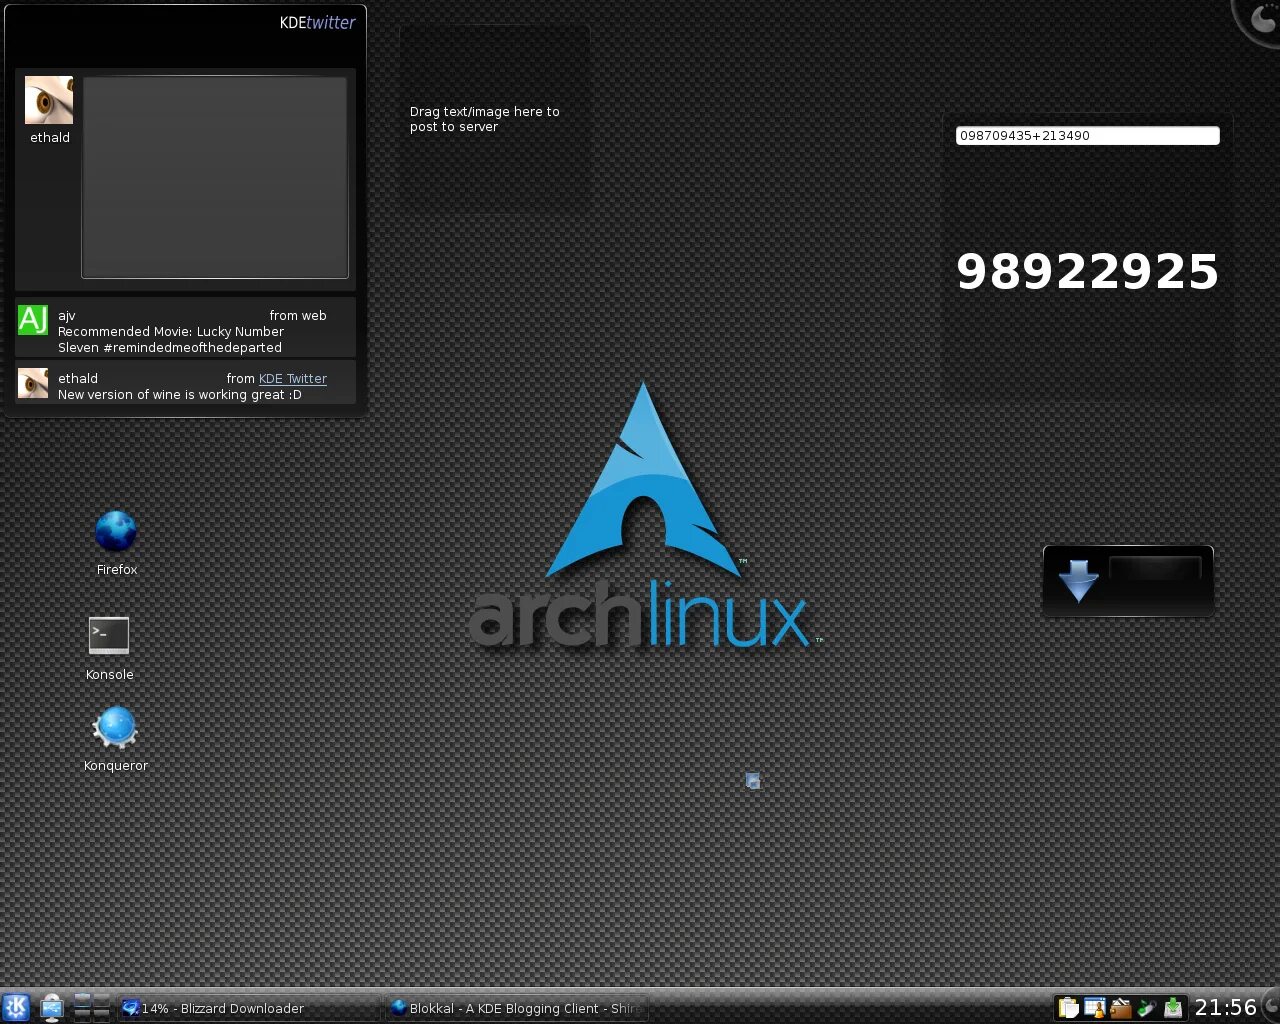Screen dimensions: 1280x1024
Task: Click the KDEtwitter widget title
Action: (x=317, y=22)
